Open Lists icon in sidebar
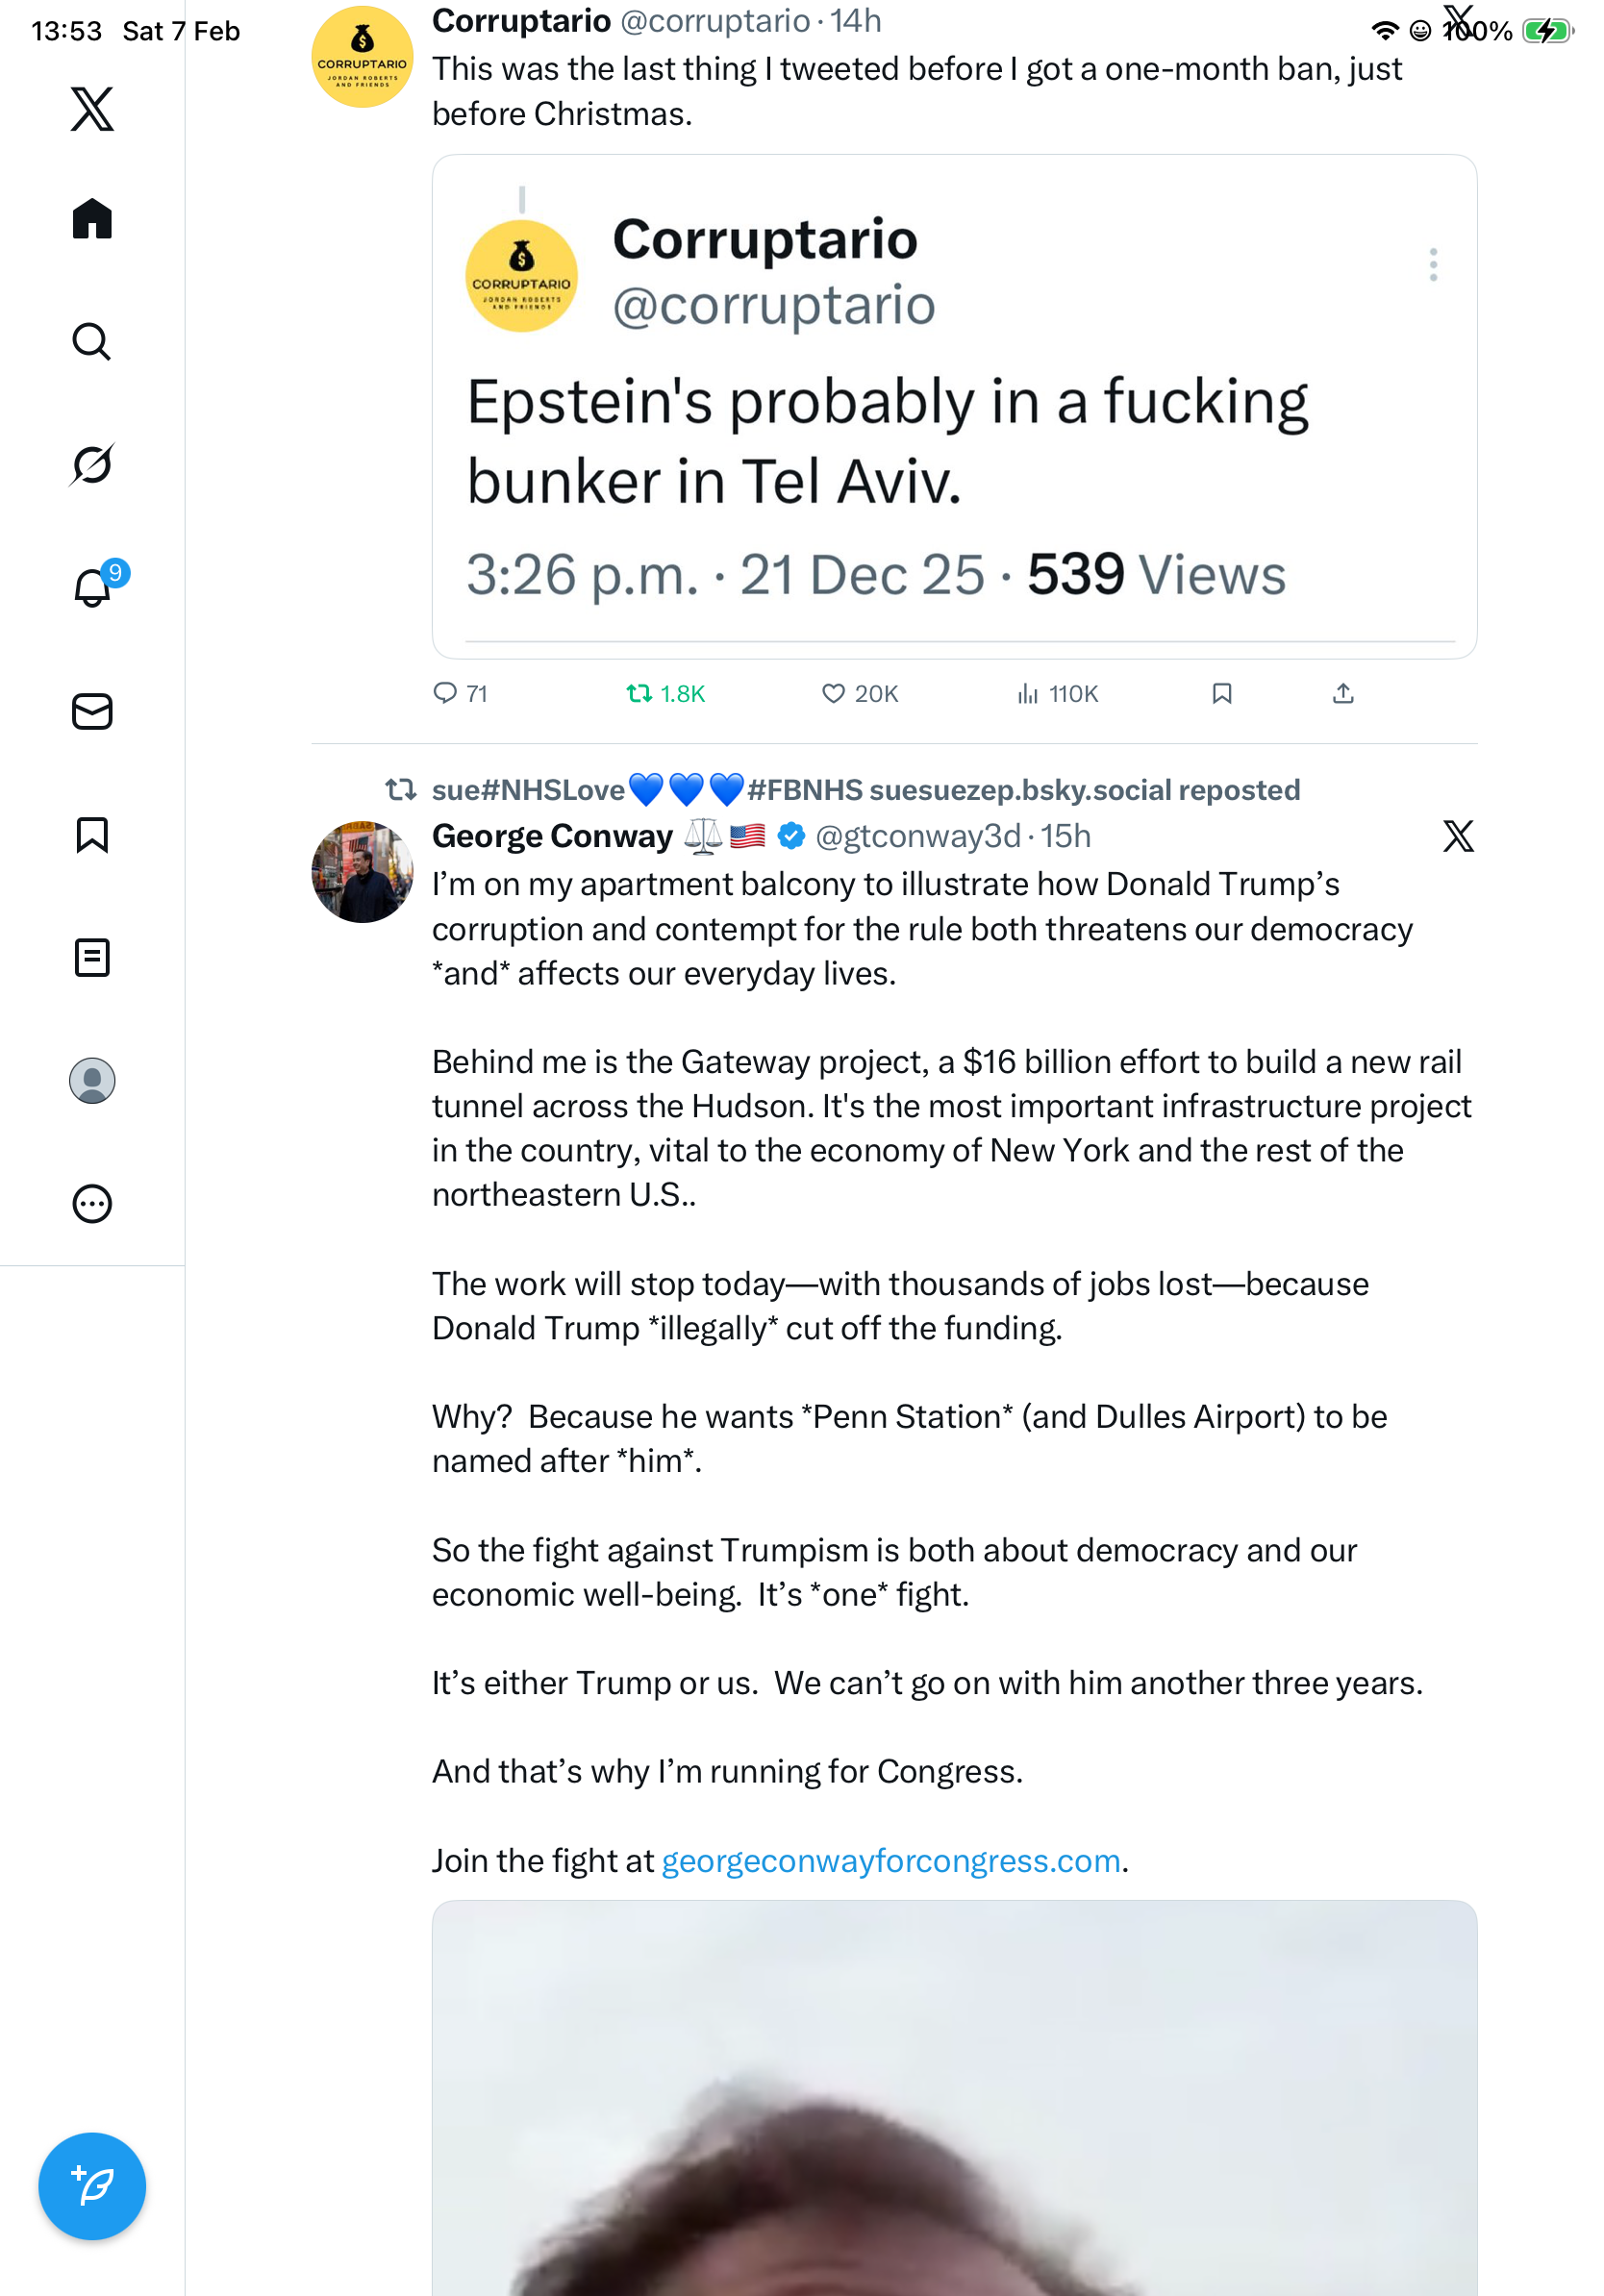1604x2296 pixels. point(92,957)
